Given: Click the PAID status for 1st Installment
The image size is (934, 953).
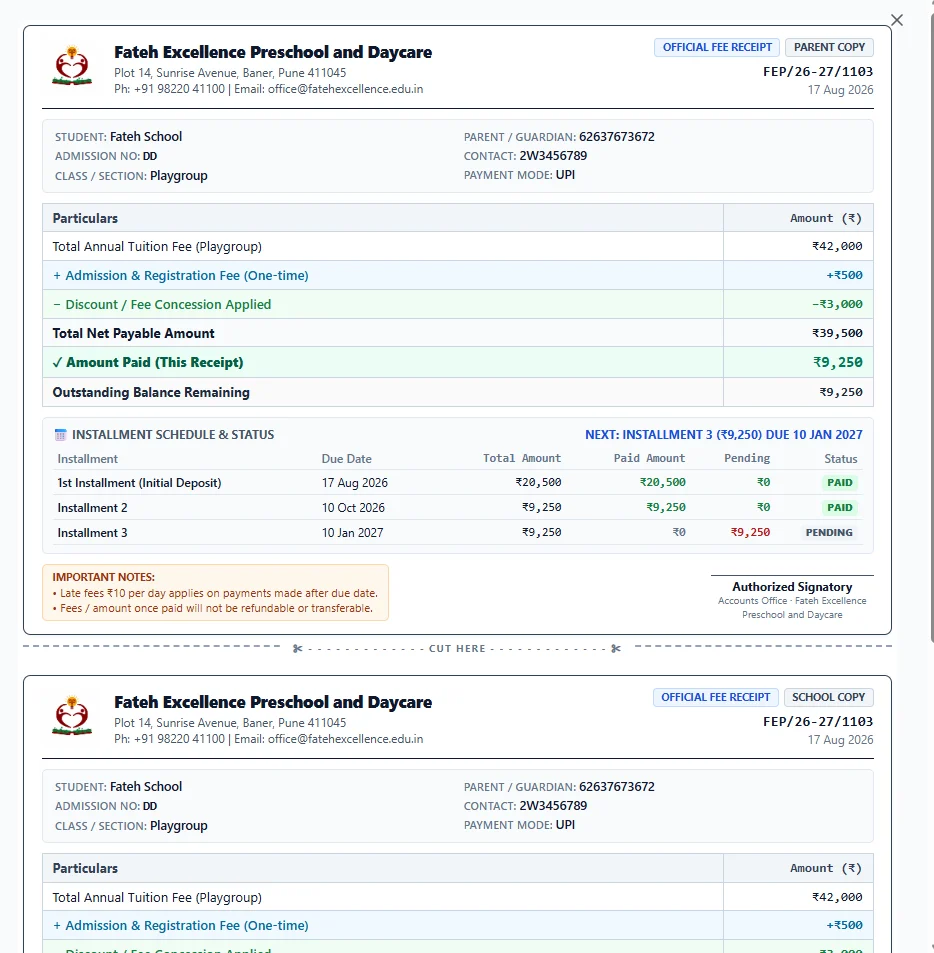Looking at the screenshot, I should tap(840, 483).
